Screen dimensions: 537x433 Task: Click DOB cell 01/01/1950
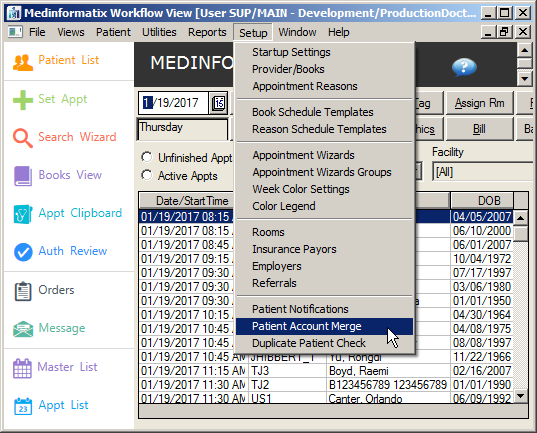482,301
